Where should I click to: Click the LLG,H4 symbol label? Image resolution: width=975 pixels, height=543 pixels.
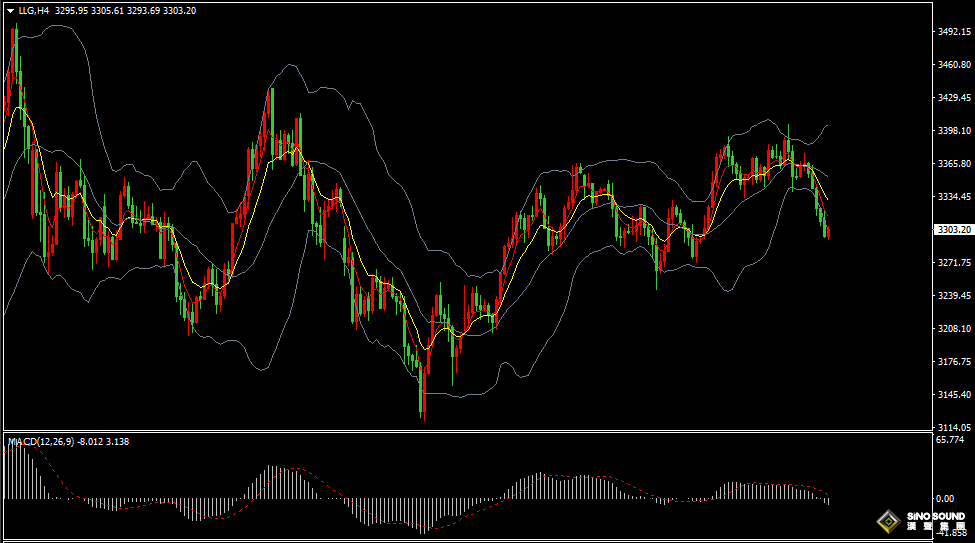[34, 11]
